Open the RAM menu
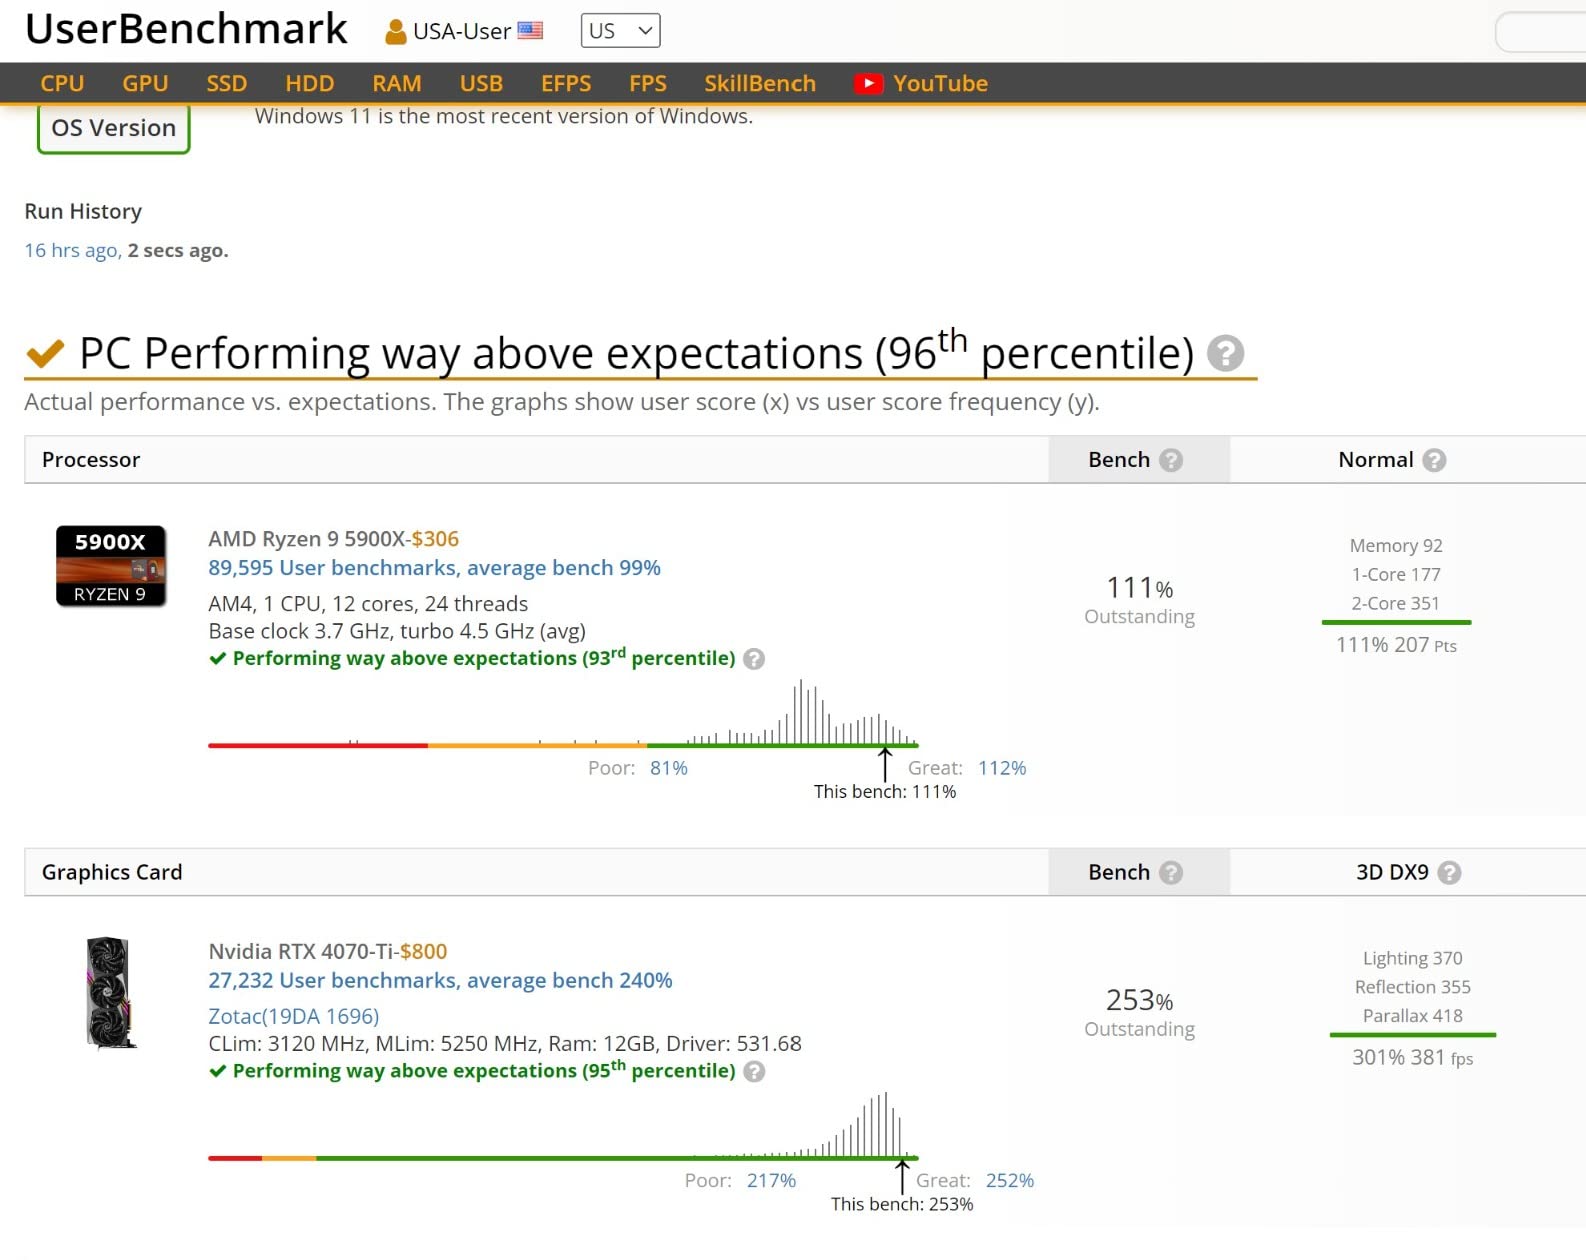Viewport: 1586px width, 1260px height. (x=397, y=84)
